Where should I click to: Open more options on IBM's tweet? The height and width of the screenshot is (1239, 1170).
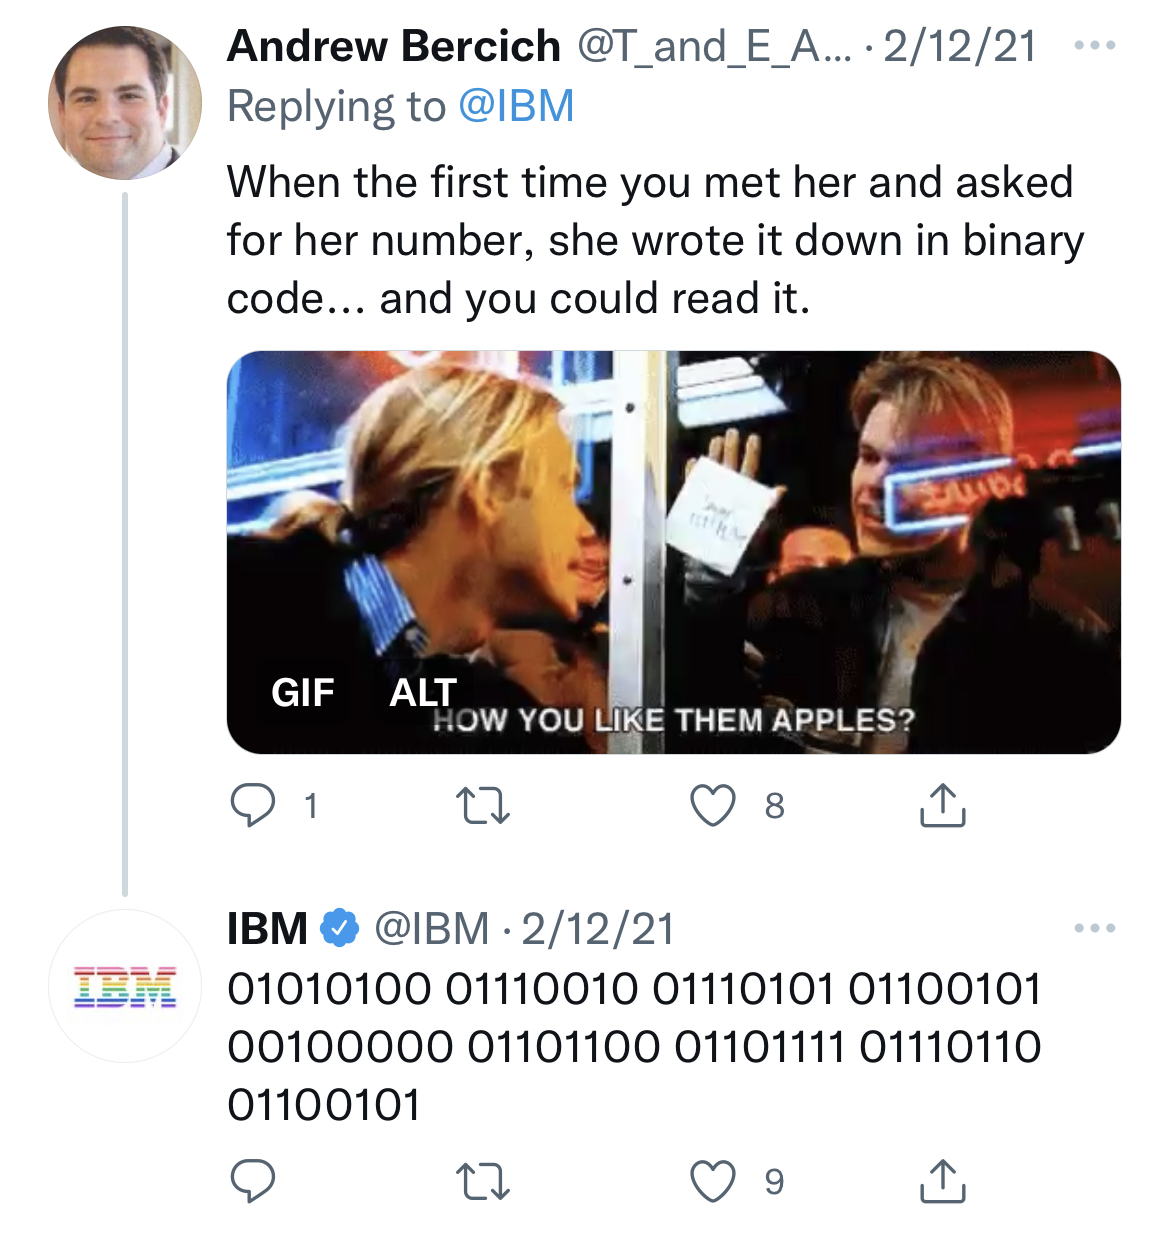1094,929
